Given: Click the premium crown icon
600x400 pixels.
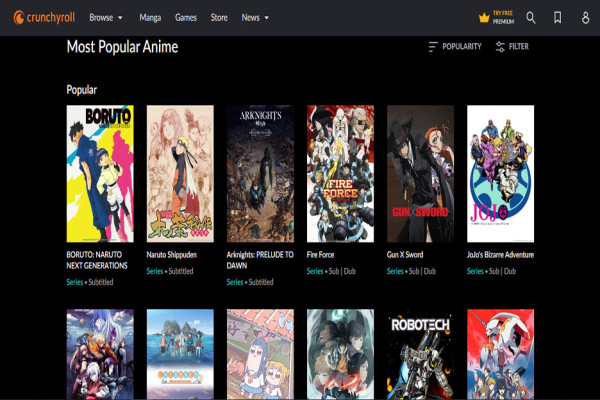Looking at the screenshot, I should pyautogui.click(x=484, y=18).
